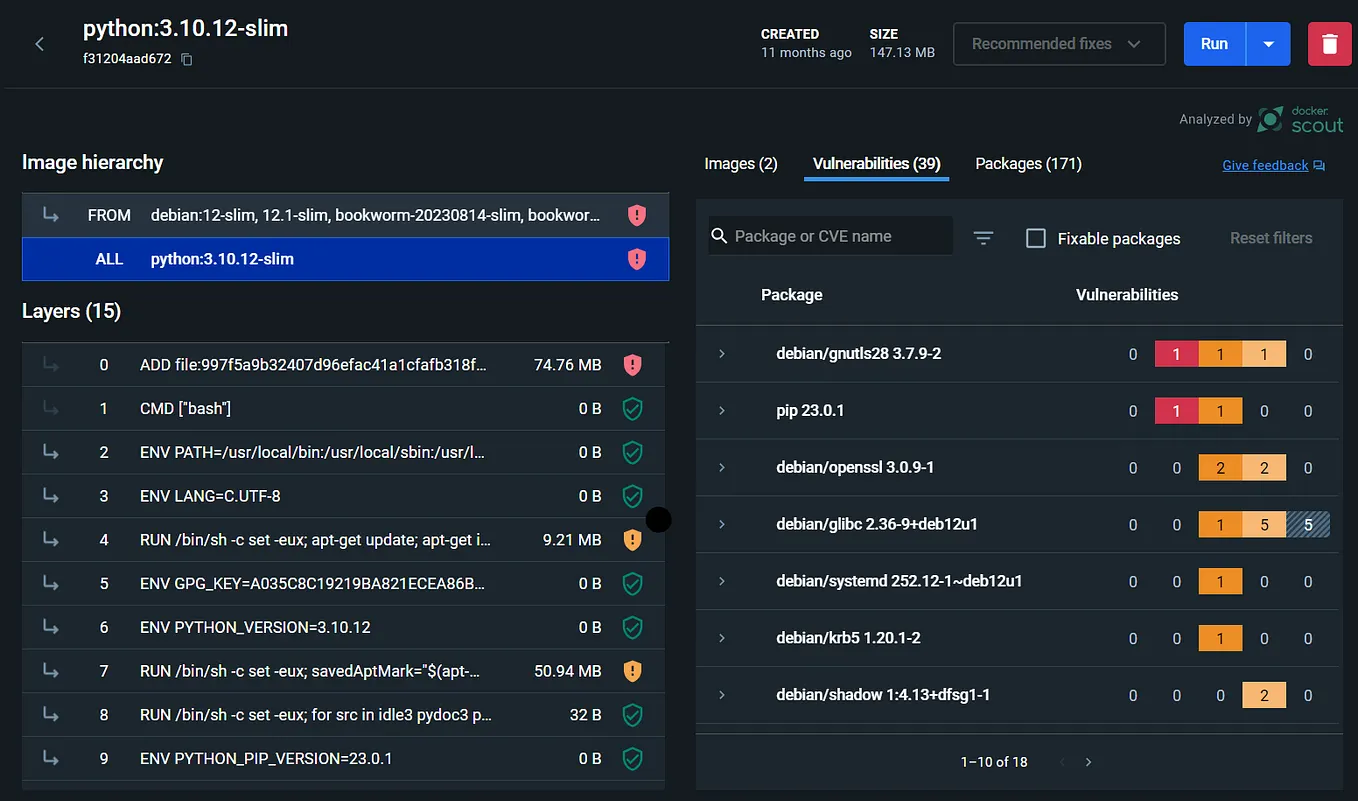Open the Recommended fixes dropdown
This screenshot has width=1358, height=801.
(x=1059, y=43)
